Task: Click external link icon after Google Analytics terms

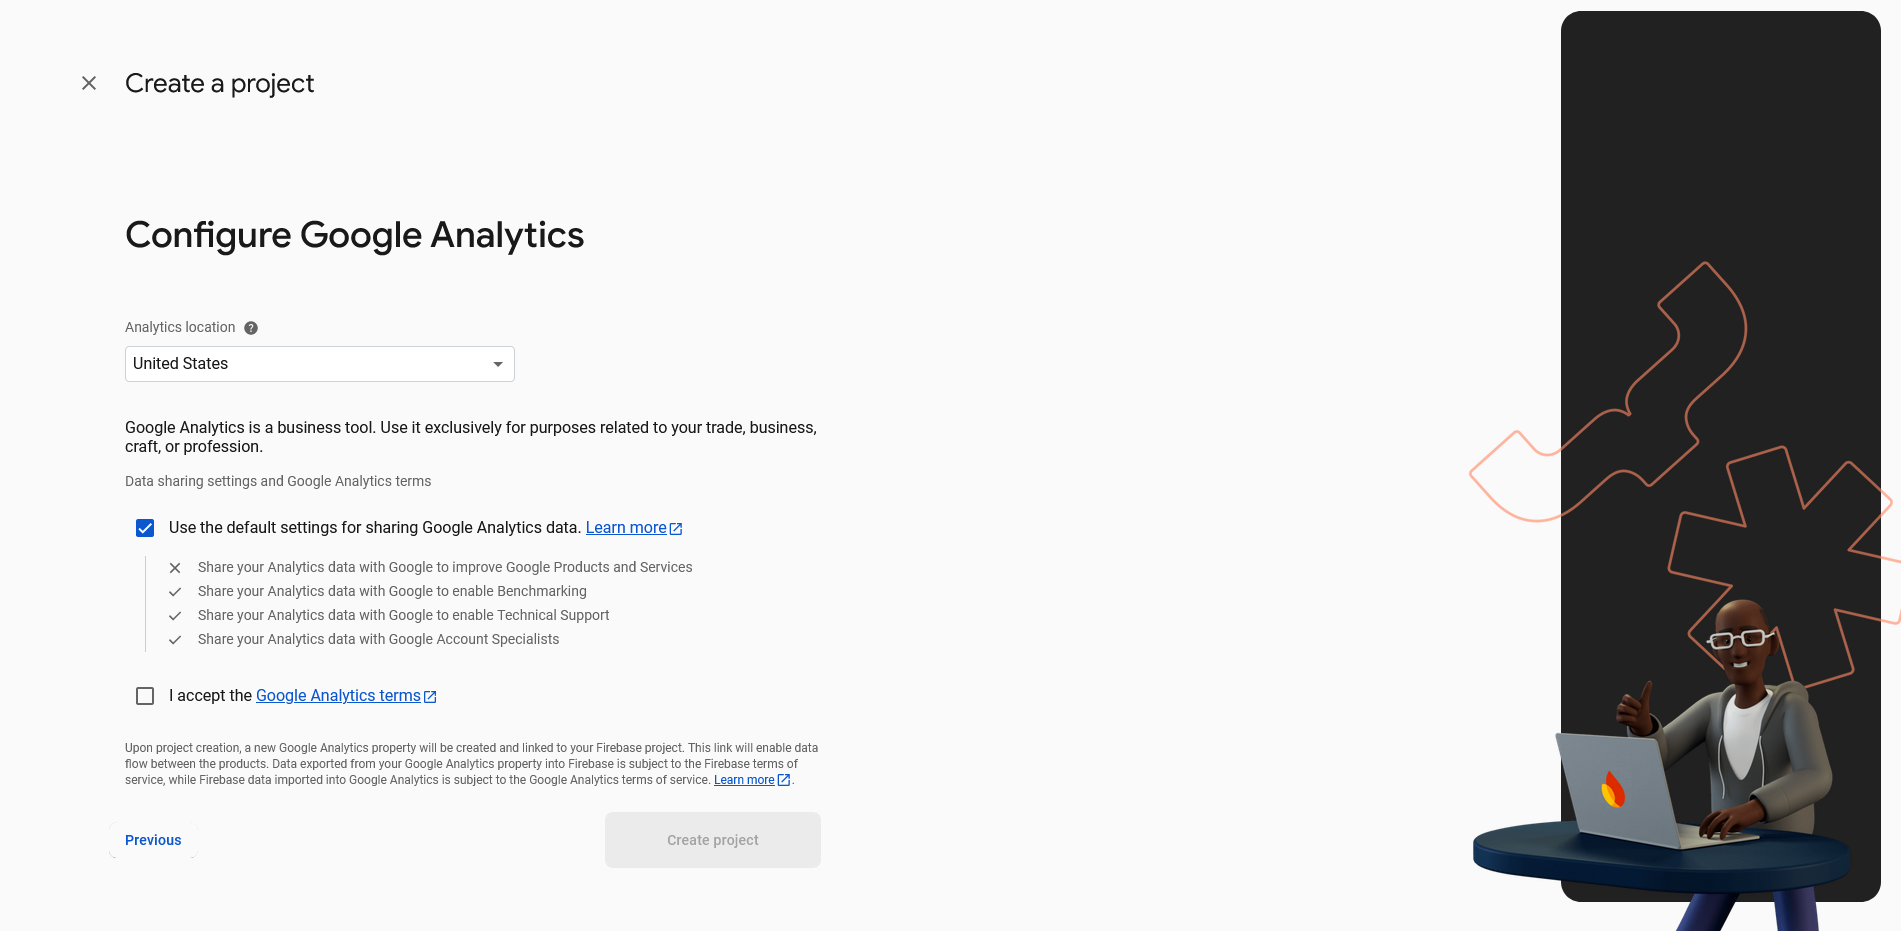Action: tap(430, 697)
